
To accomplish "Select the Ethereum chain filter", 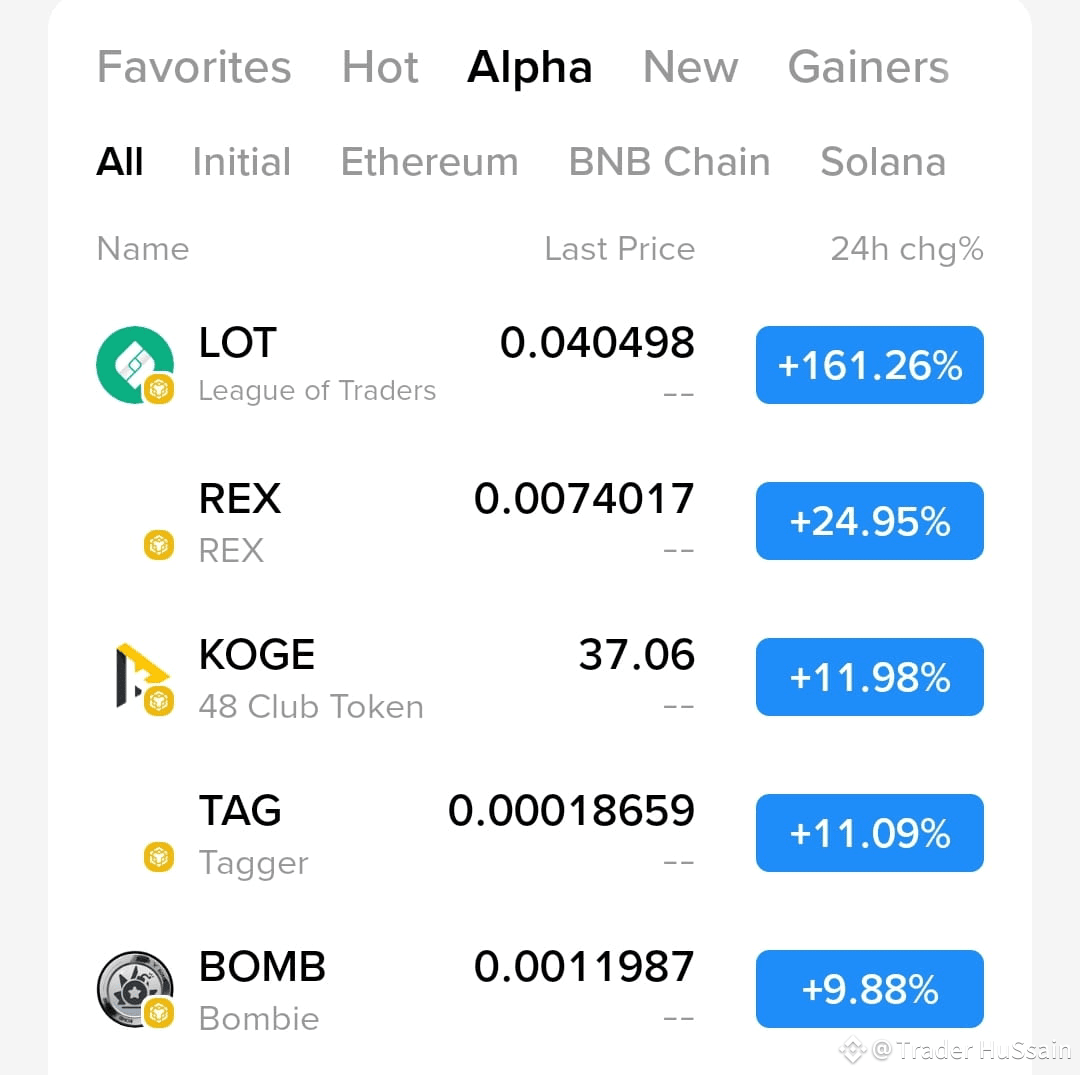I will (x=429, y=161).
